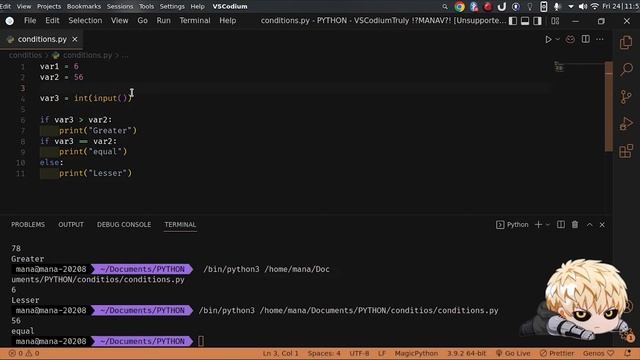Change indentation via Spaces: 4
The height and width of the screenshot is (360, 640).
(324, 353)
